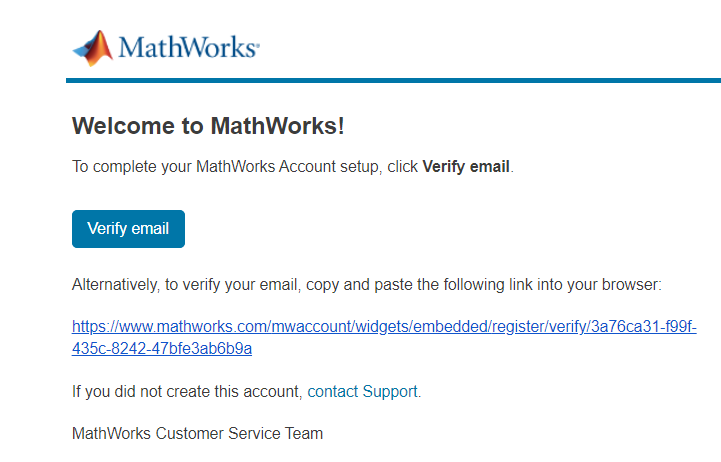This screenshot has height=462, width=721.
Task: Click the word 'Support' in the link
Action: (x=390, y=392)
